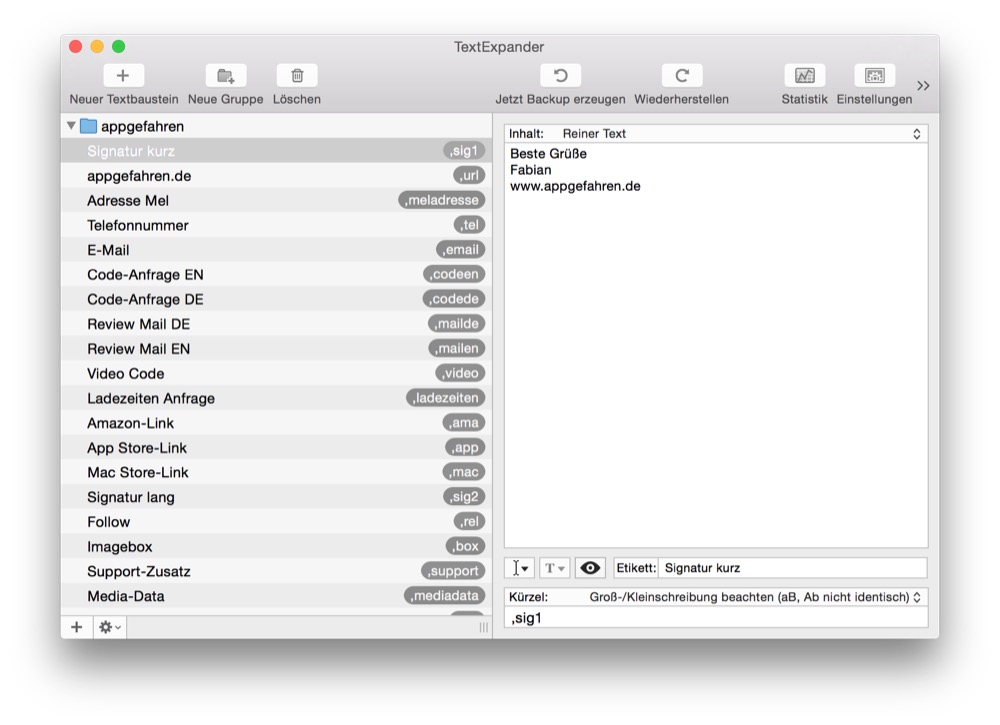Screen dimensions: 1000x725
Task: Show hidden toolbar items via double chevron
Action: coord(923,86)
